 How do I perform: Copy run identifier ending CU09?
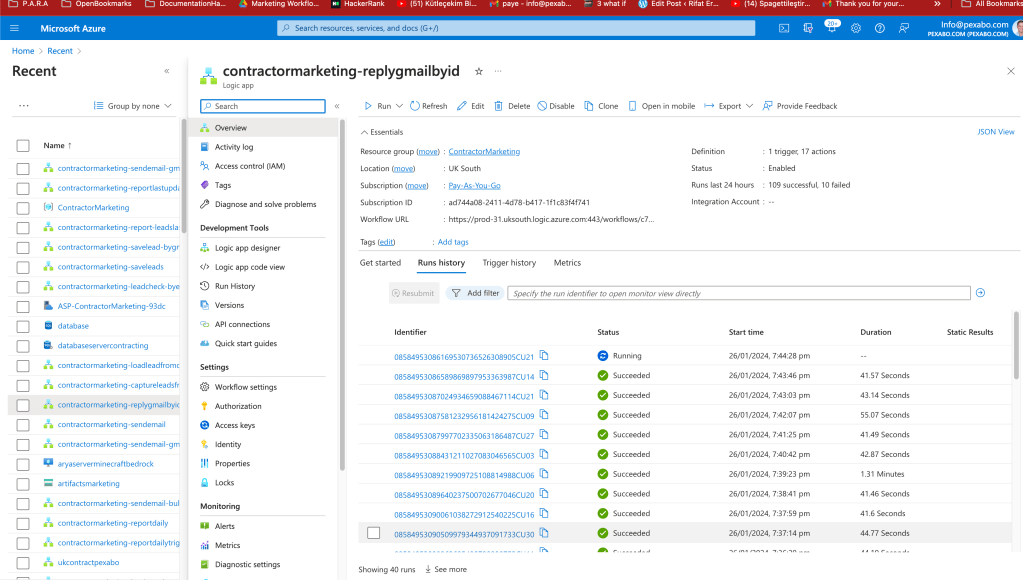point(544,414)
